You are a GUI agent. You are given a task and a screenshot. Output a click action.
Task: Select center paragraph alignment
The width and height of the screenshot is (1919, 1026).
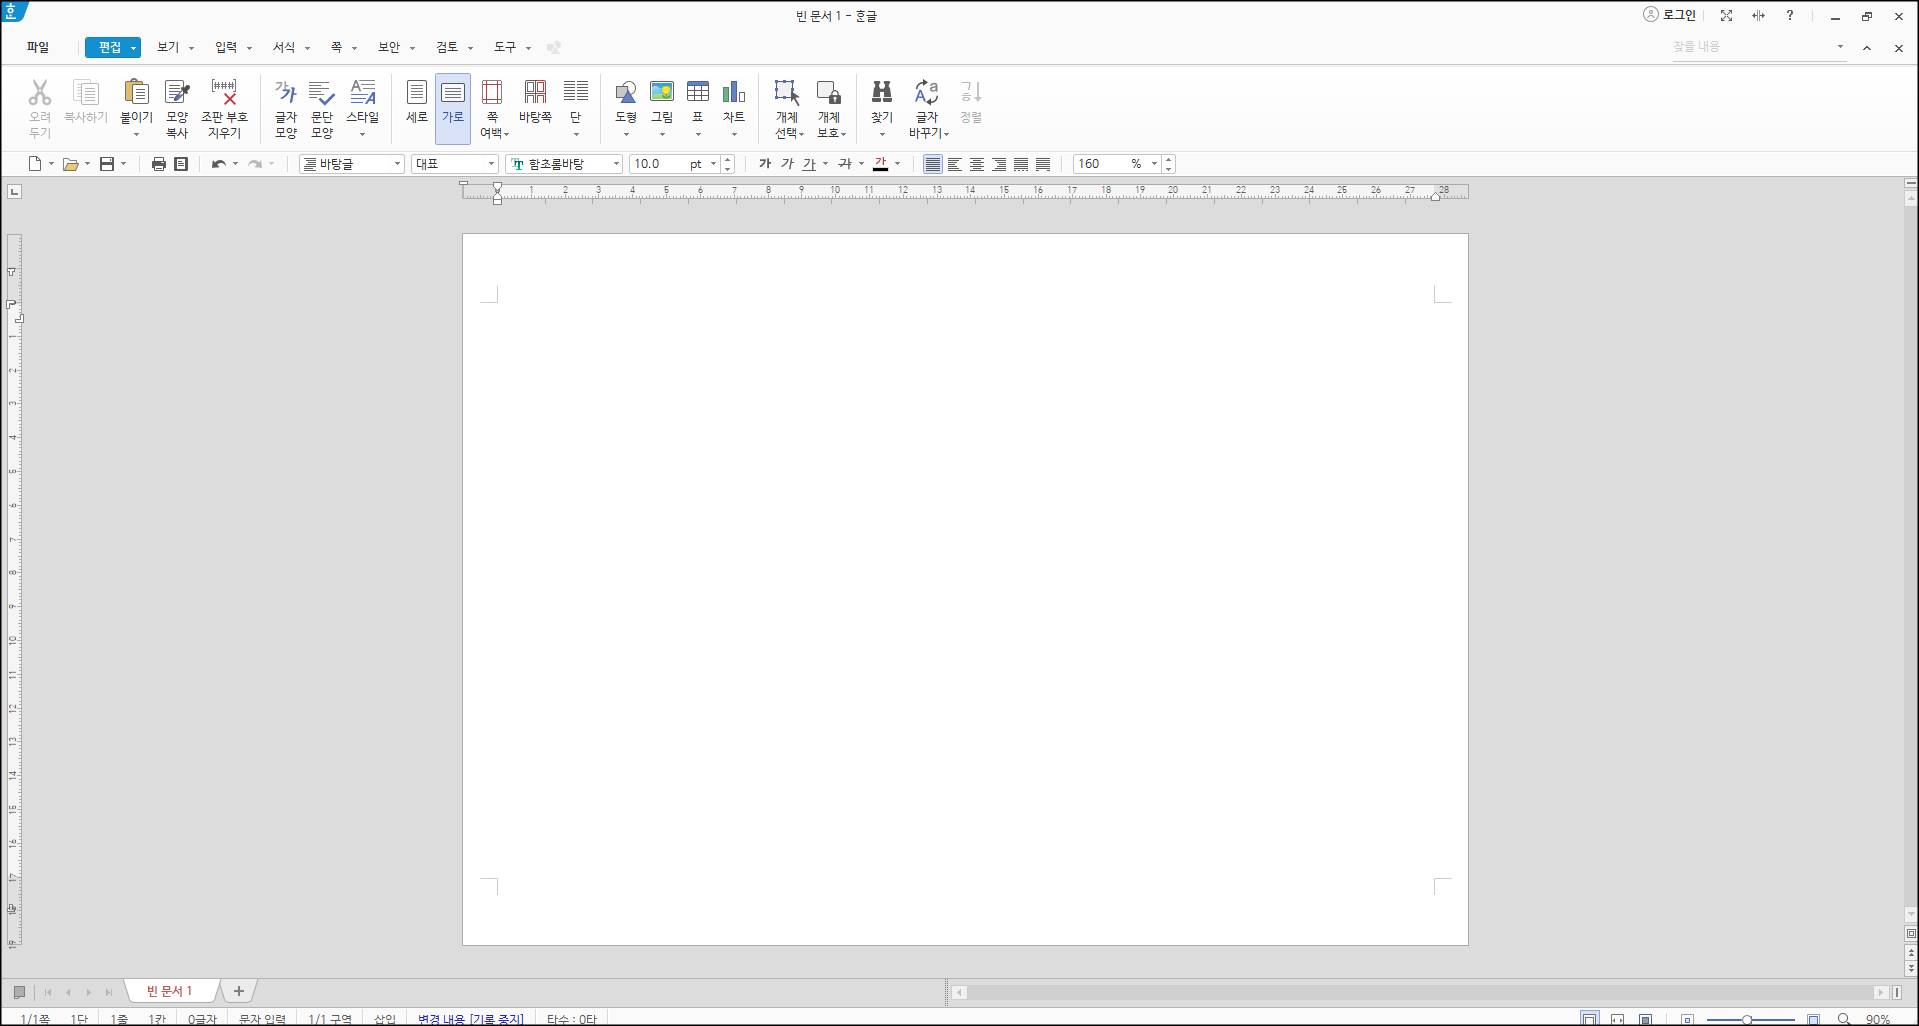tap(977, 164)
